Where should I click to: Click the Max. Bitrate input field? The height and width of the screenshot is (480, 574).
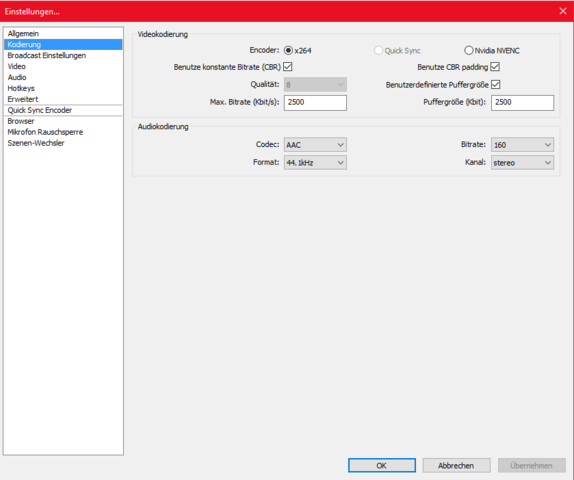pos(315,103)
